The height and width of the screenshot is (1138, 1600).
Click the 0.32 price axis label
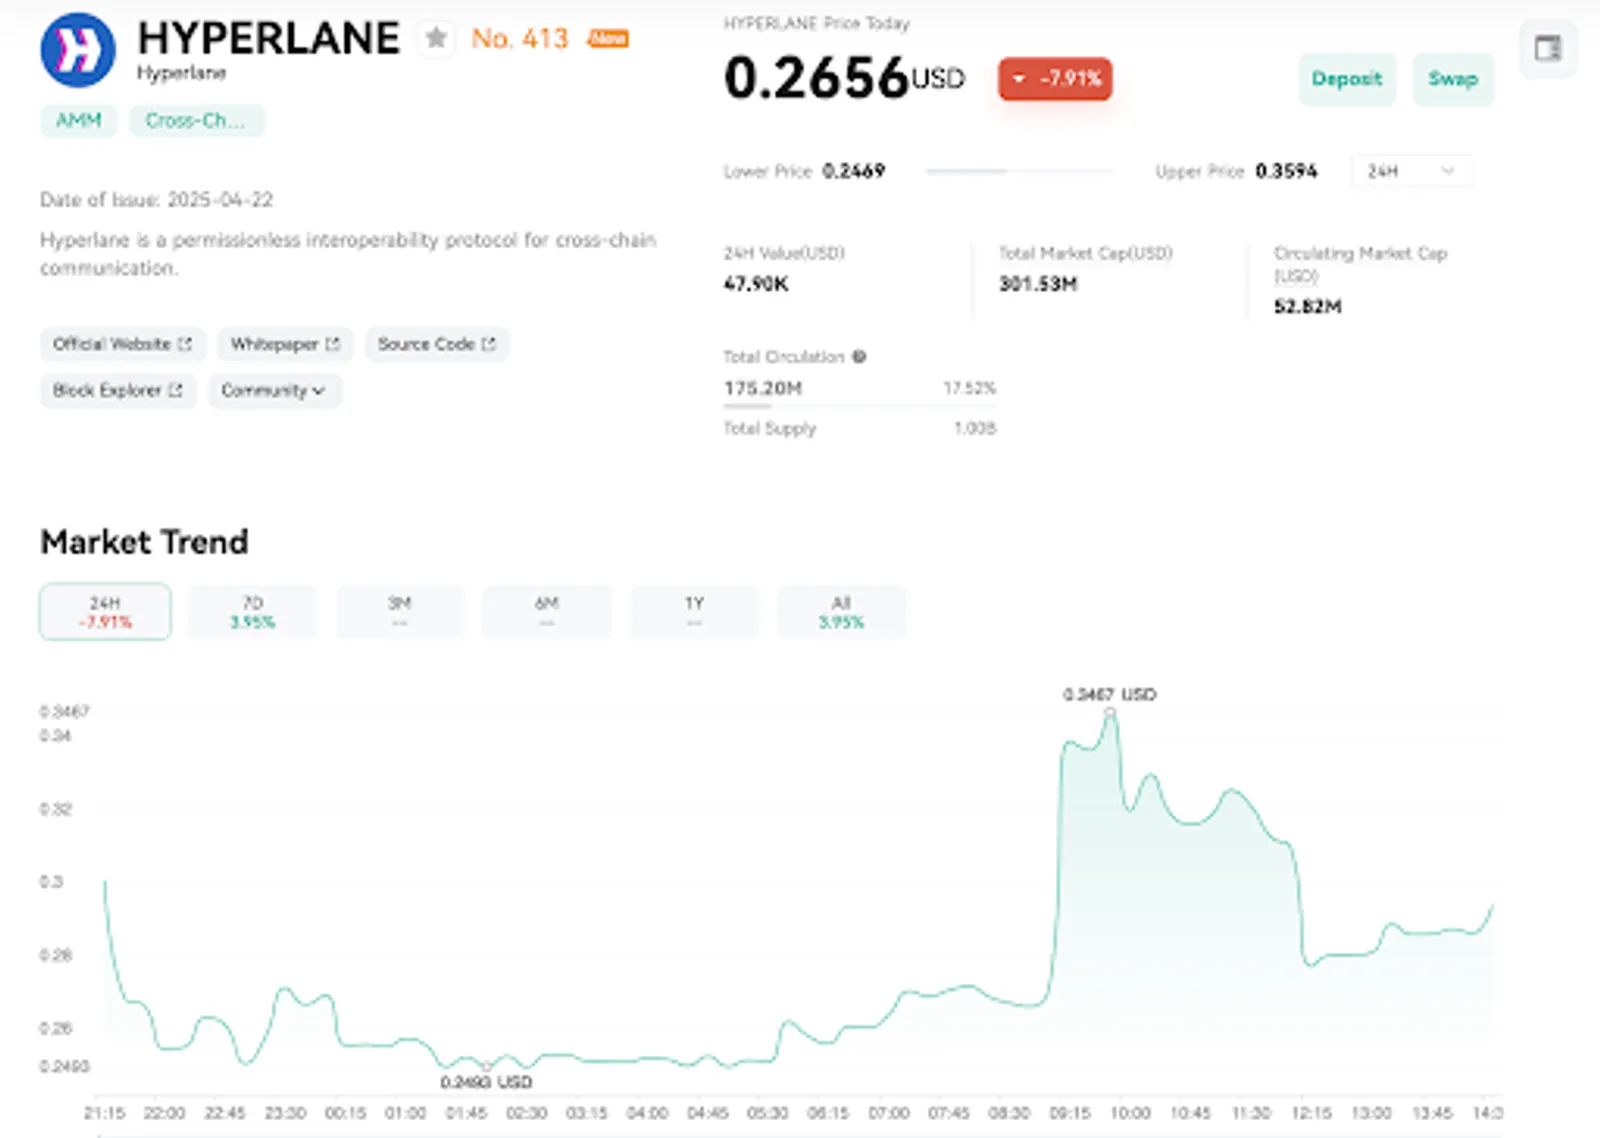[x=56, y=809]
